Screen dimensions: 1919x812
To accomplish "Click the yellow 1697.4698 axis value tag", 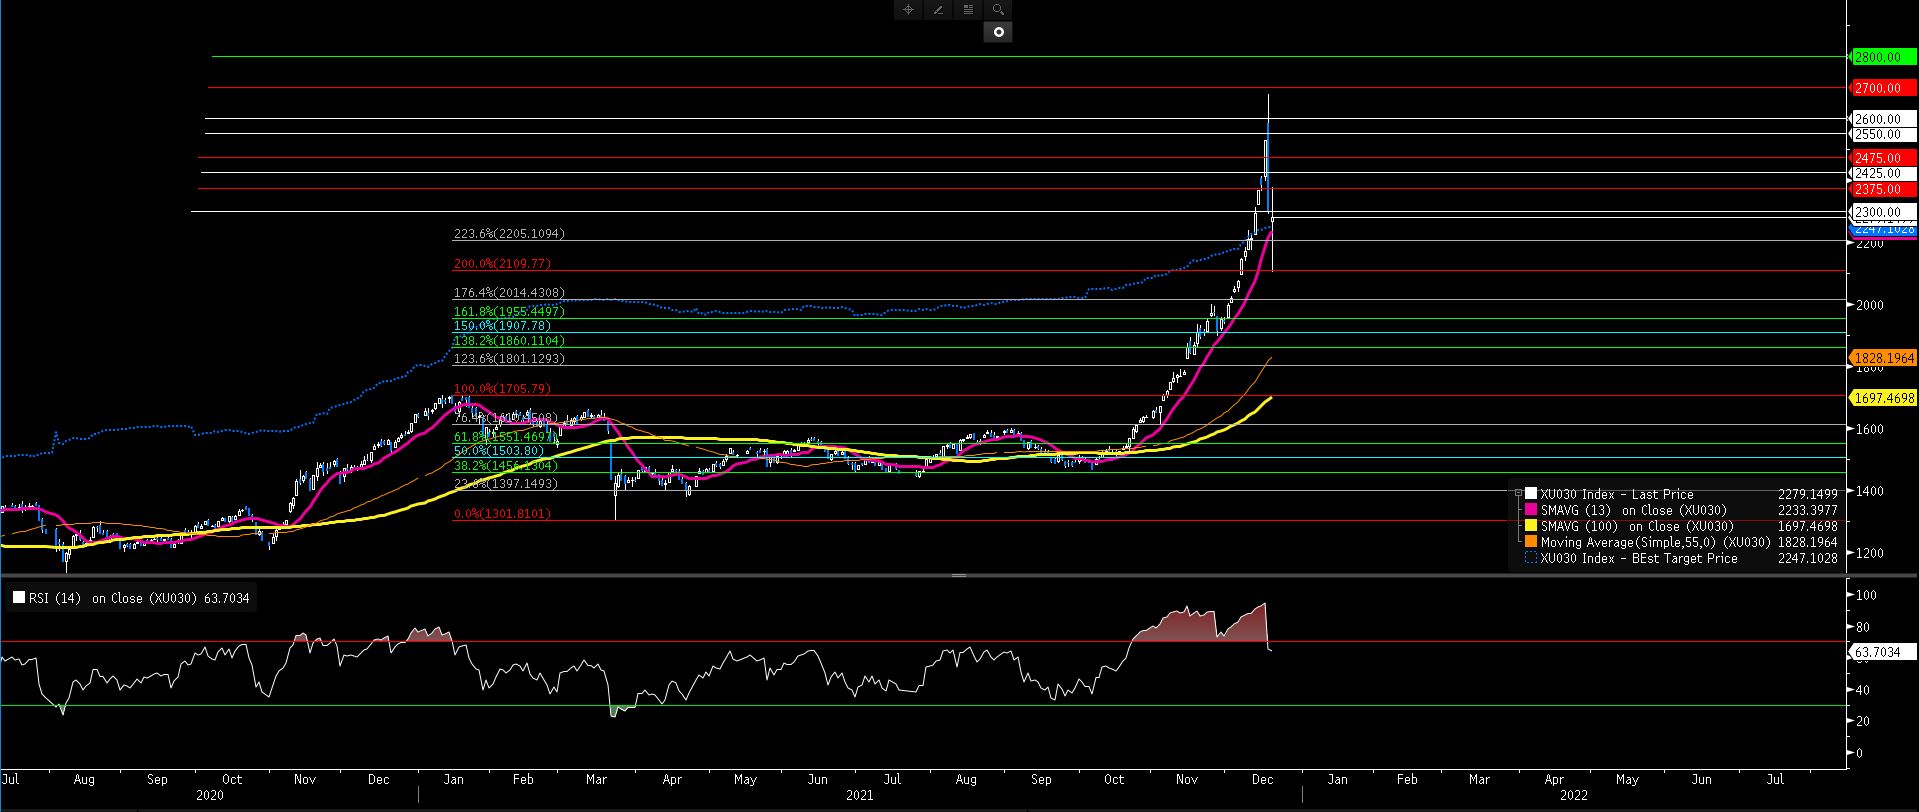I will click(x=1883, y=397).
